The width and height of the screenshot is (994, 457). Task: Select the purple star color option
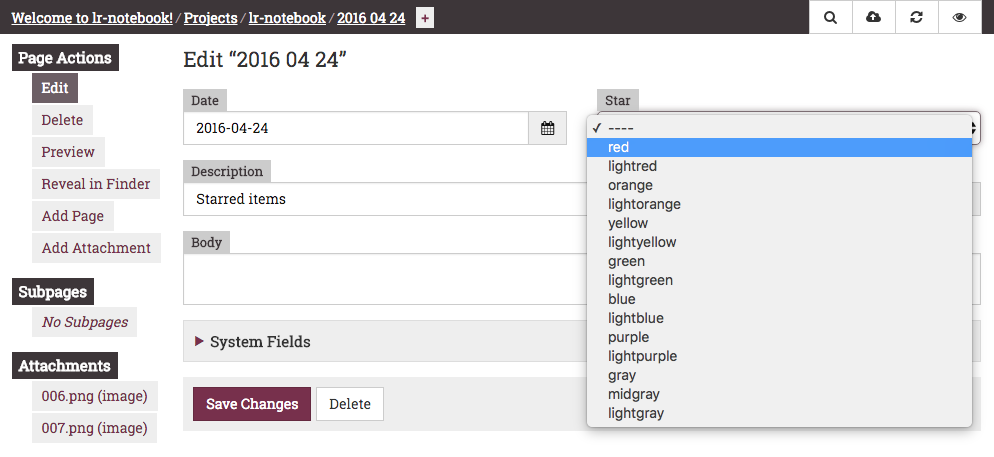pos(779,337)
